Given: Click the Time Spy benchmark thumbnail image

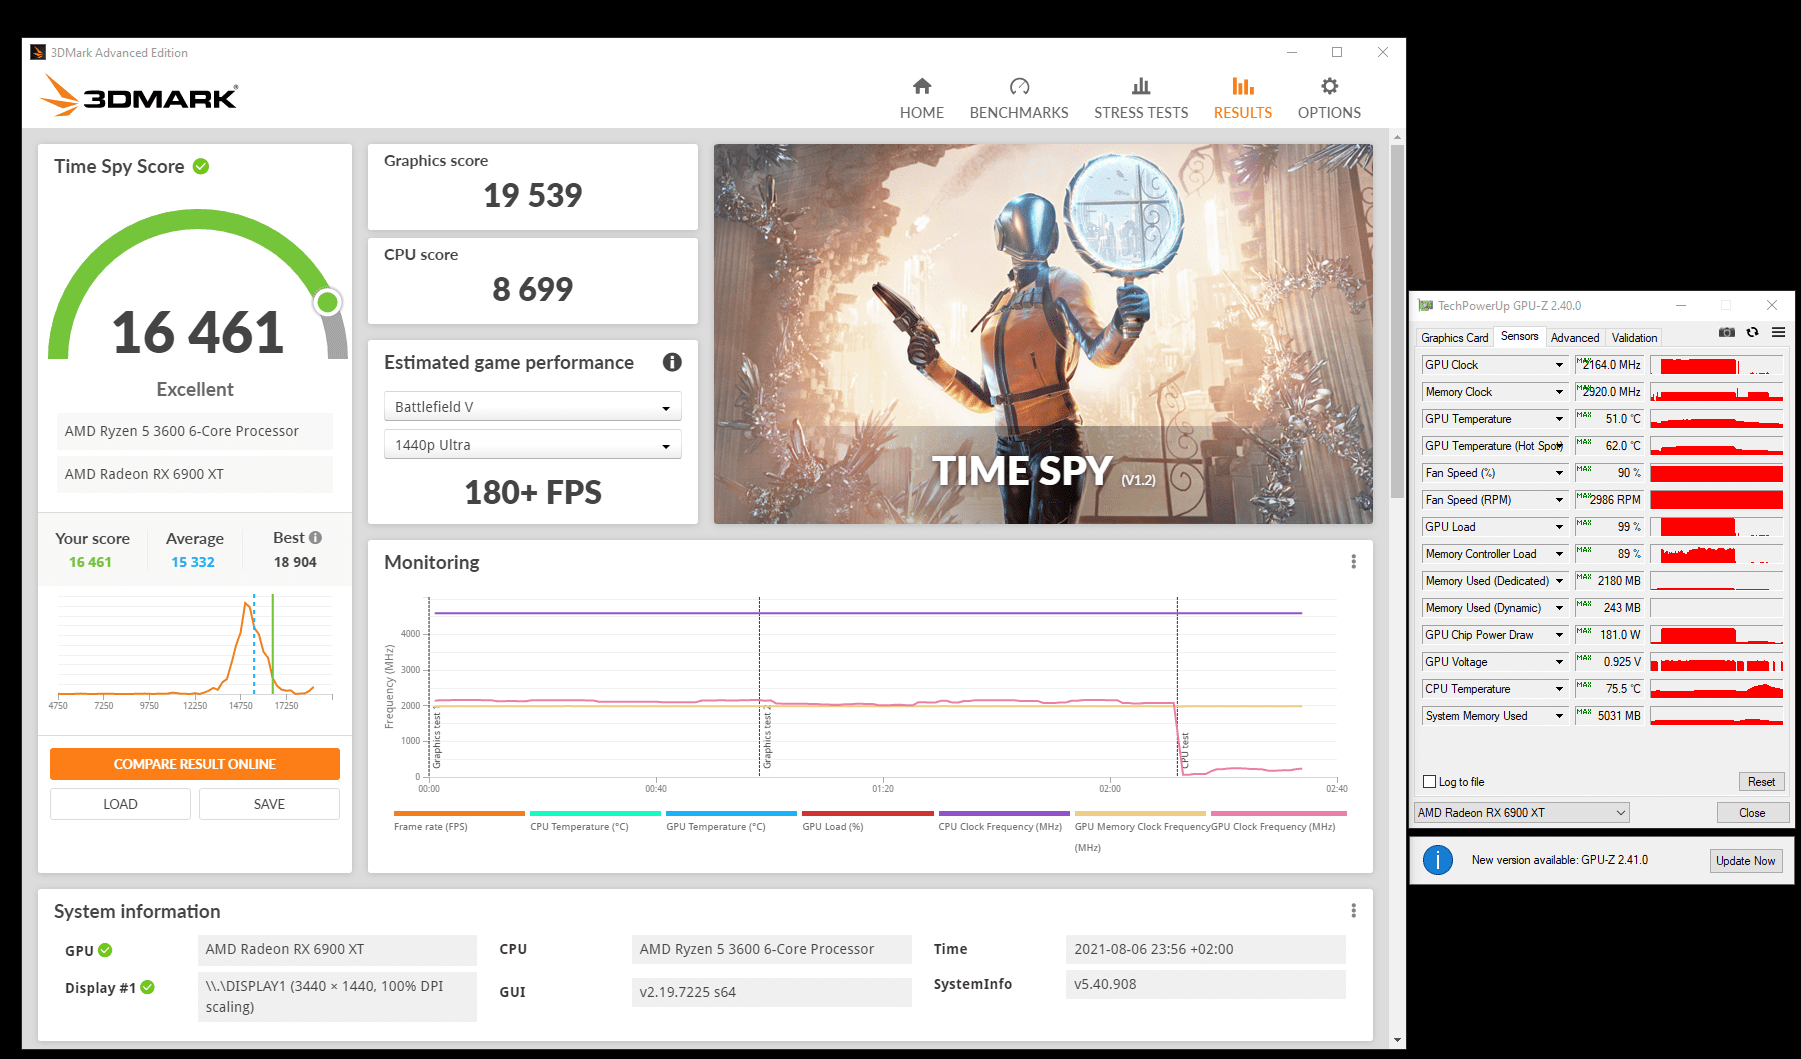Looking at the screenshot, I should 1043,334.
